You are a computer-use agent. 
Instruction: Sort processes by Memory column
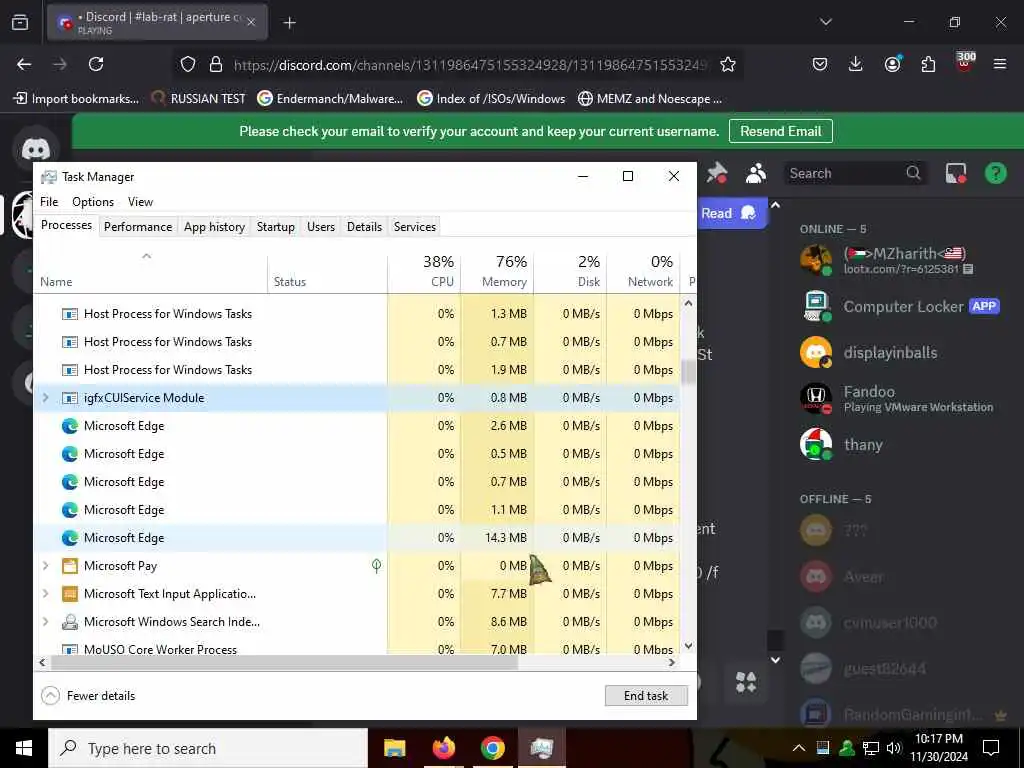[x=497, y=271]
